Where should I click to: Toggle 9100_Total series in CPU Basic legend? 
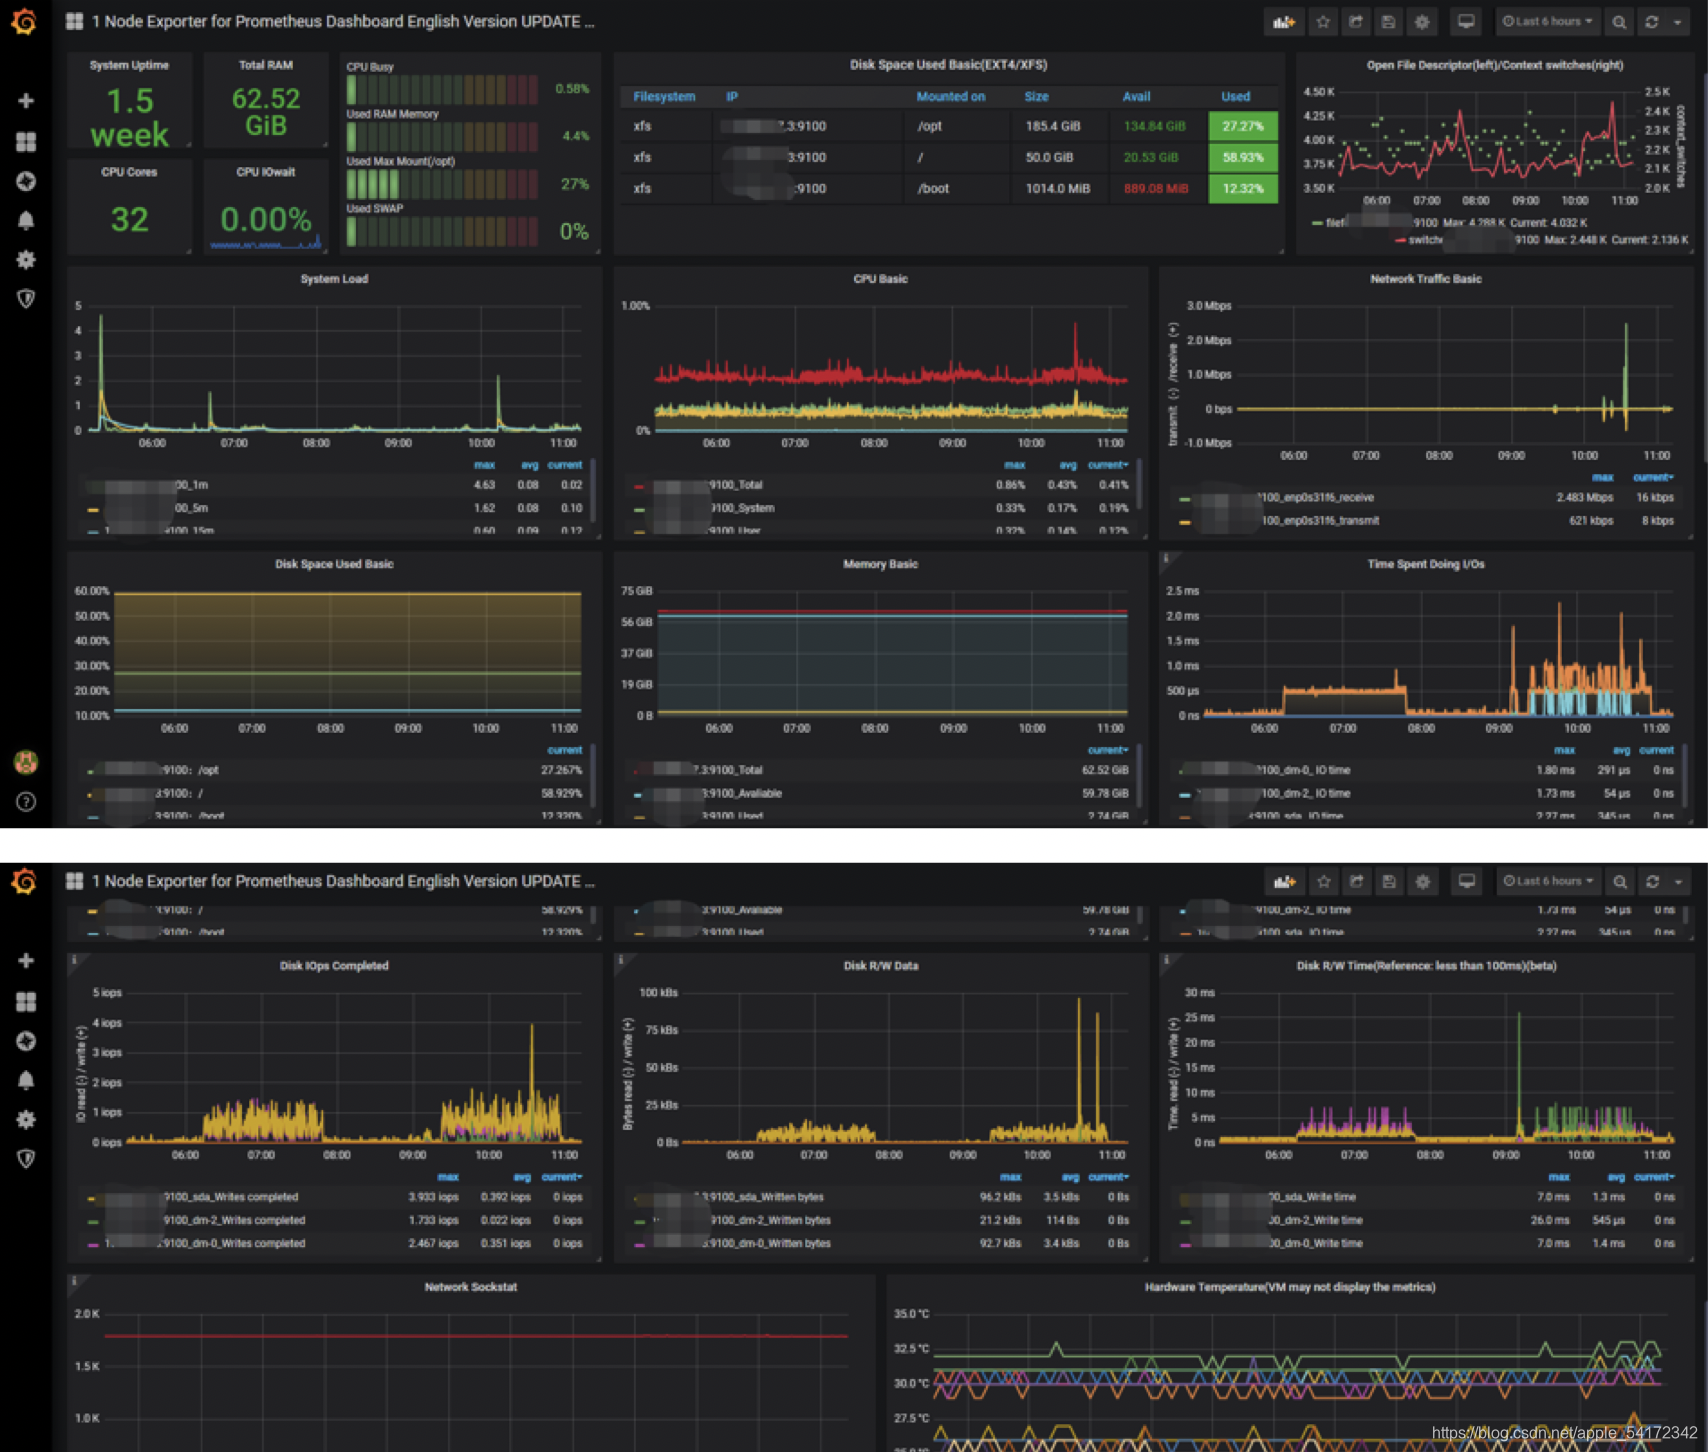point(735,484)
